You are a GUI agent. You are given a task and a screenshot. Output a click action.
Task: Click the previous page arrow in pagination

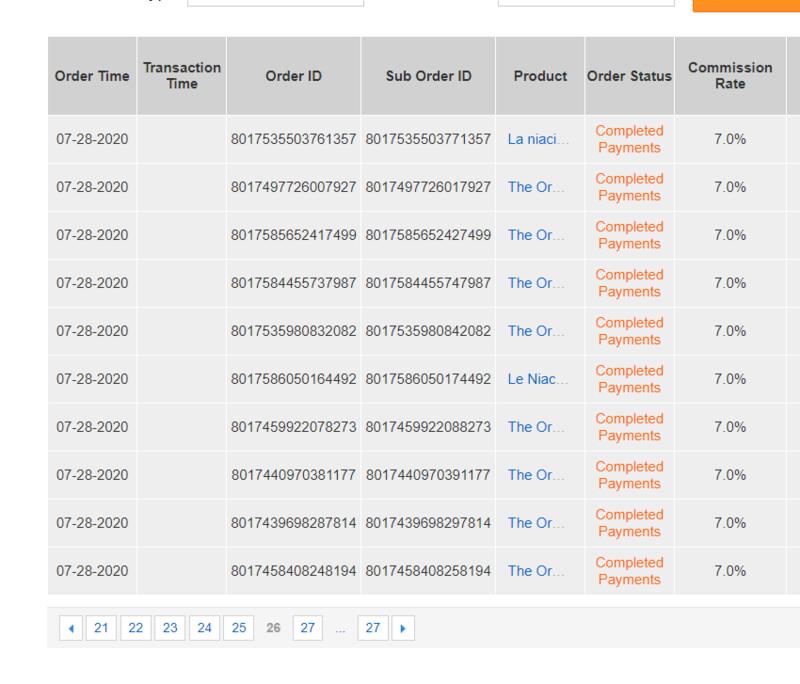click(71, 628)
